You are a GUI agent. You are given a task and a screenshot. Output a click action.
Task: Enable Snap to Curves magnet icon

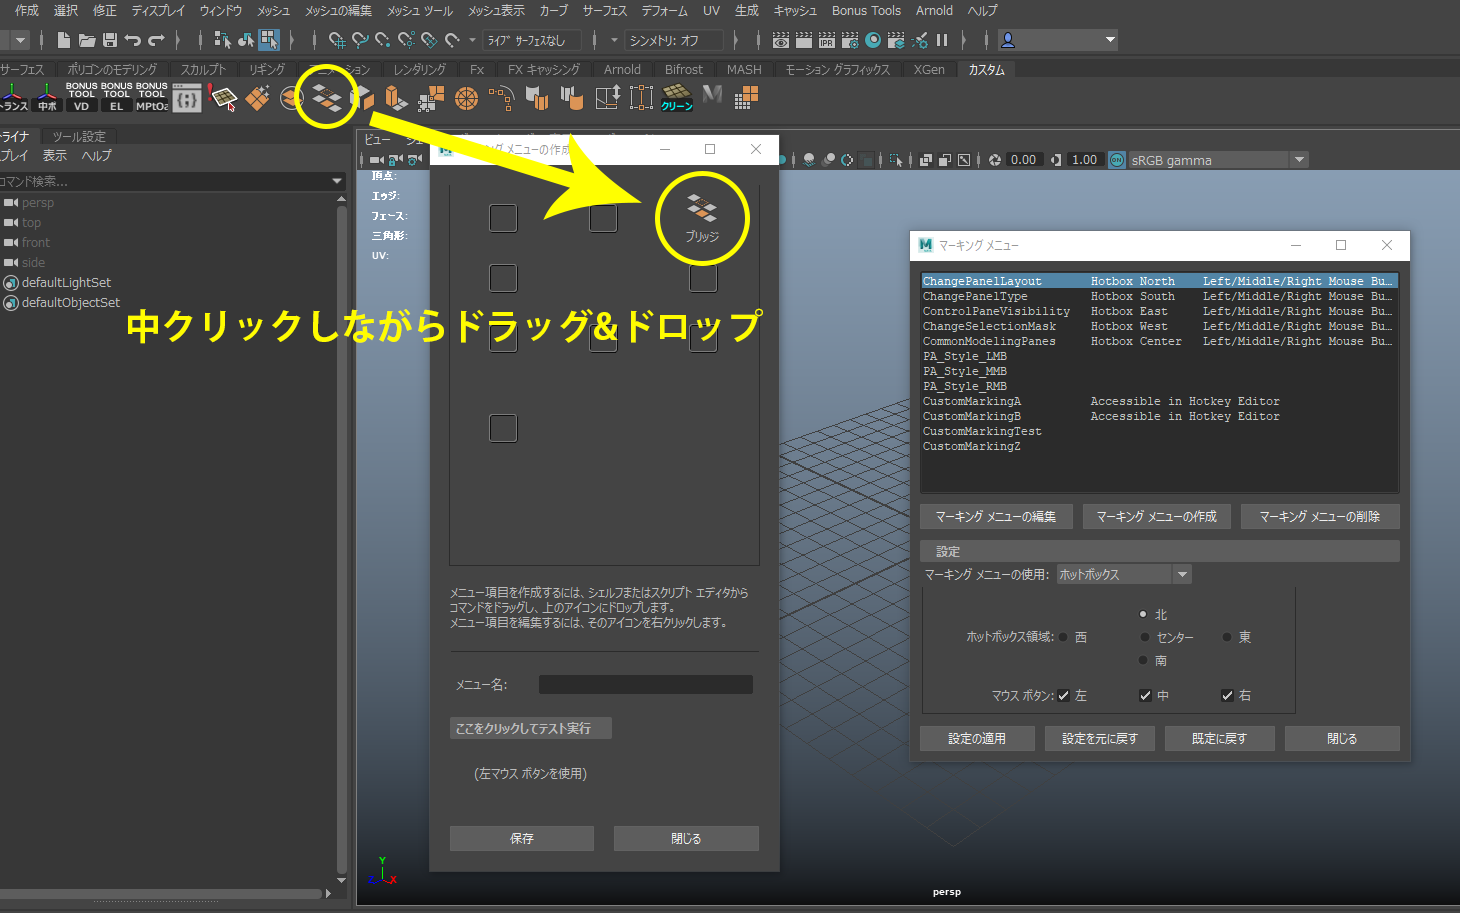360,40
